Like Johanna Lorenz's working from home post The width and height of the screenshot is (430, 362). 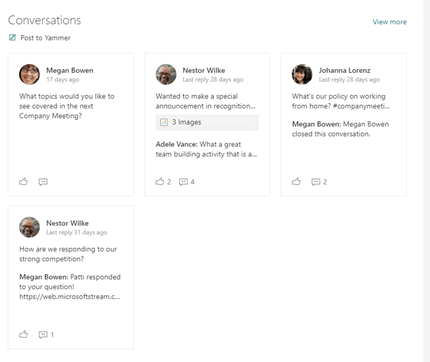tap(296, 182)
